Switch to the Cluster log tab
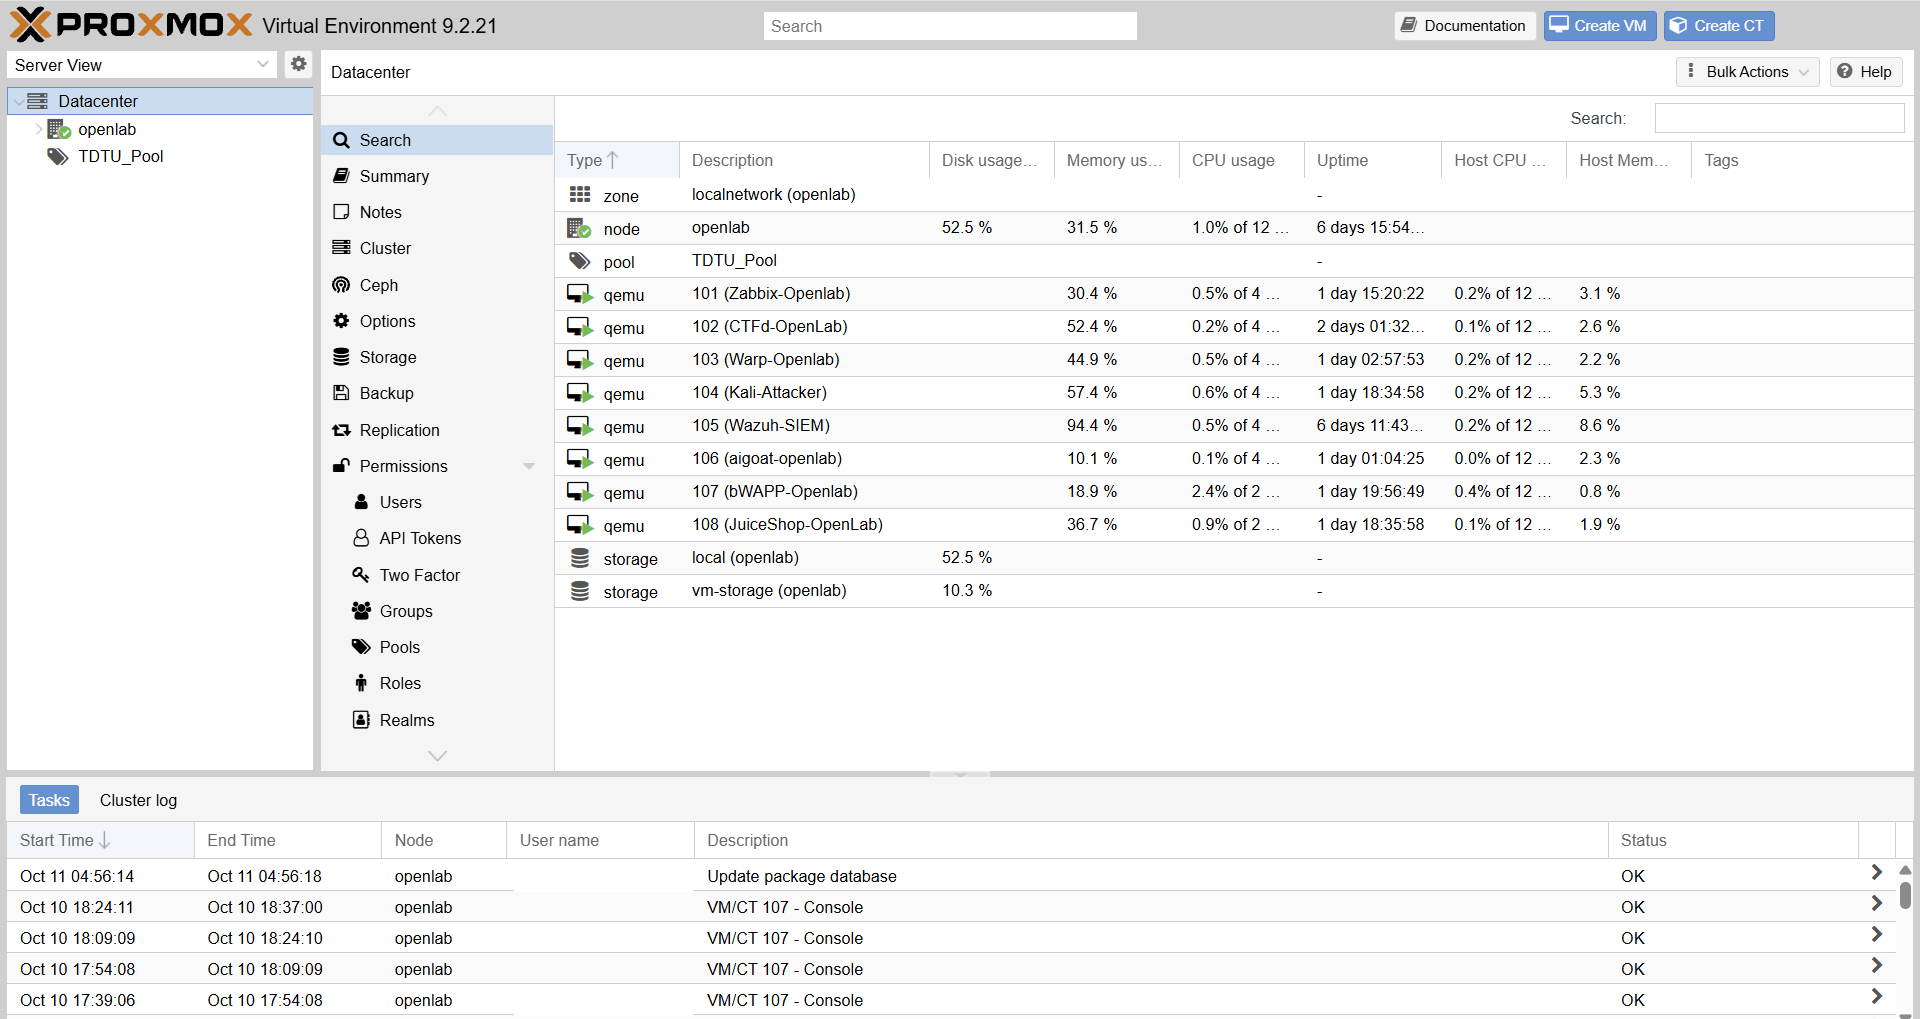The width and height of the screenshot is (1920, 1019). tap(138, 800)
